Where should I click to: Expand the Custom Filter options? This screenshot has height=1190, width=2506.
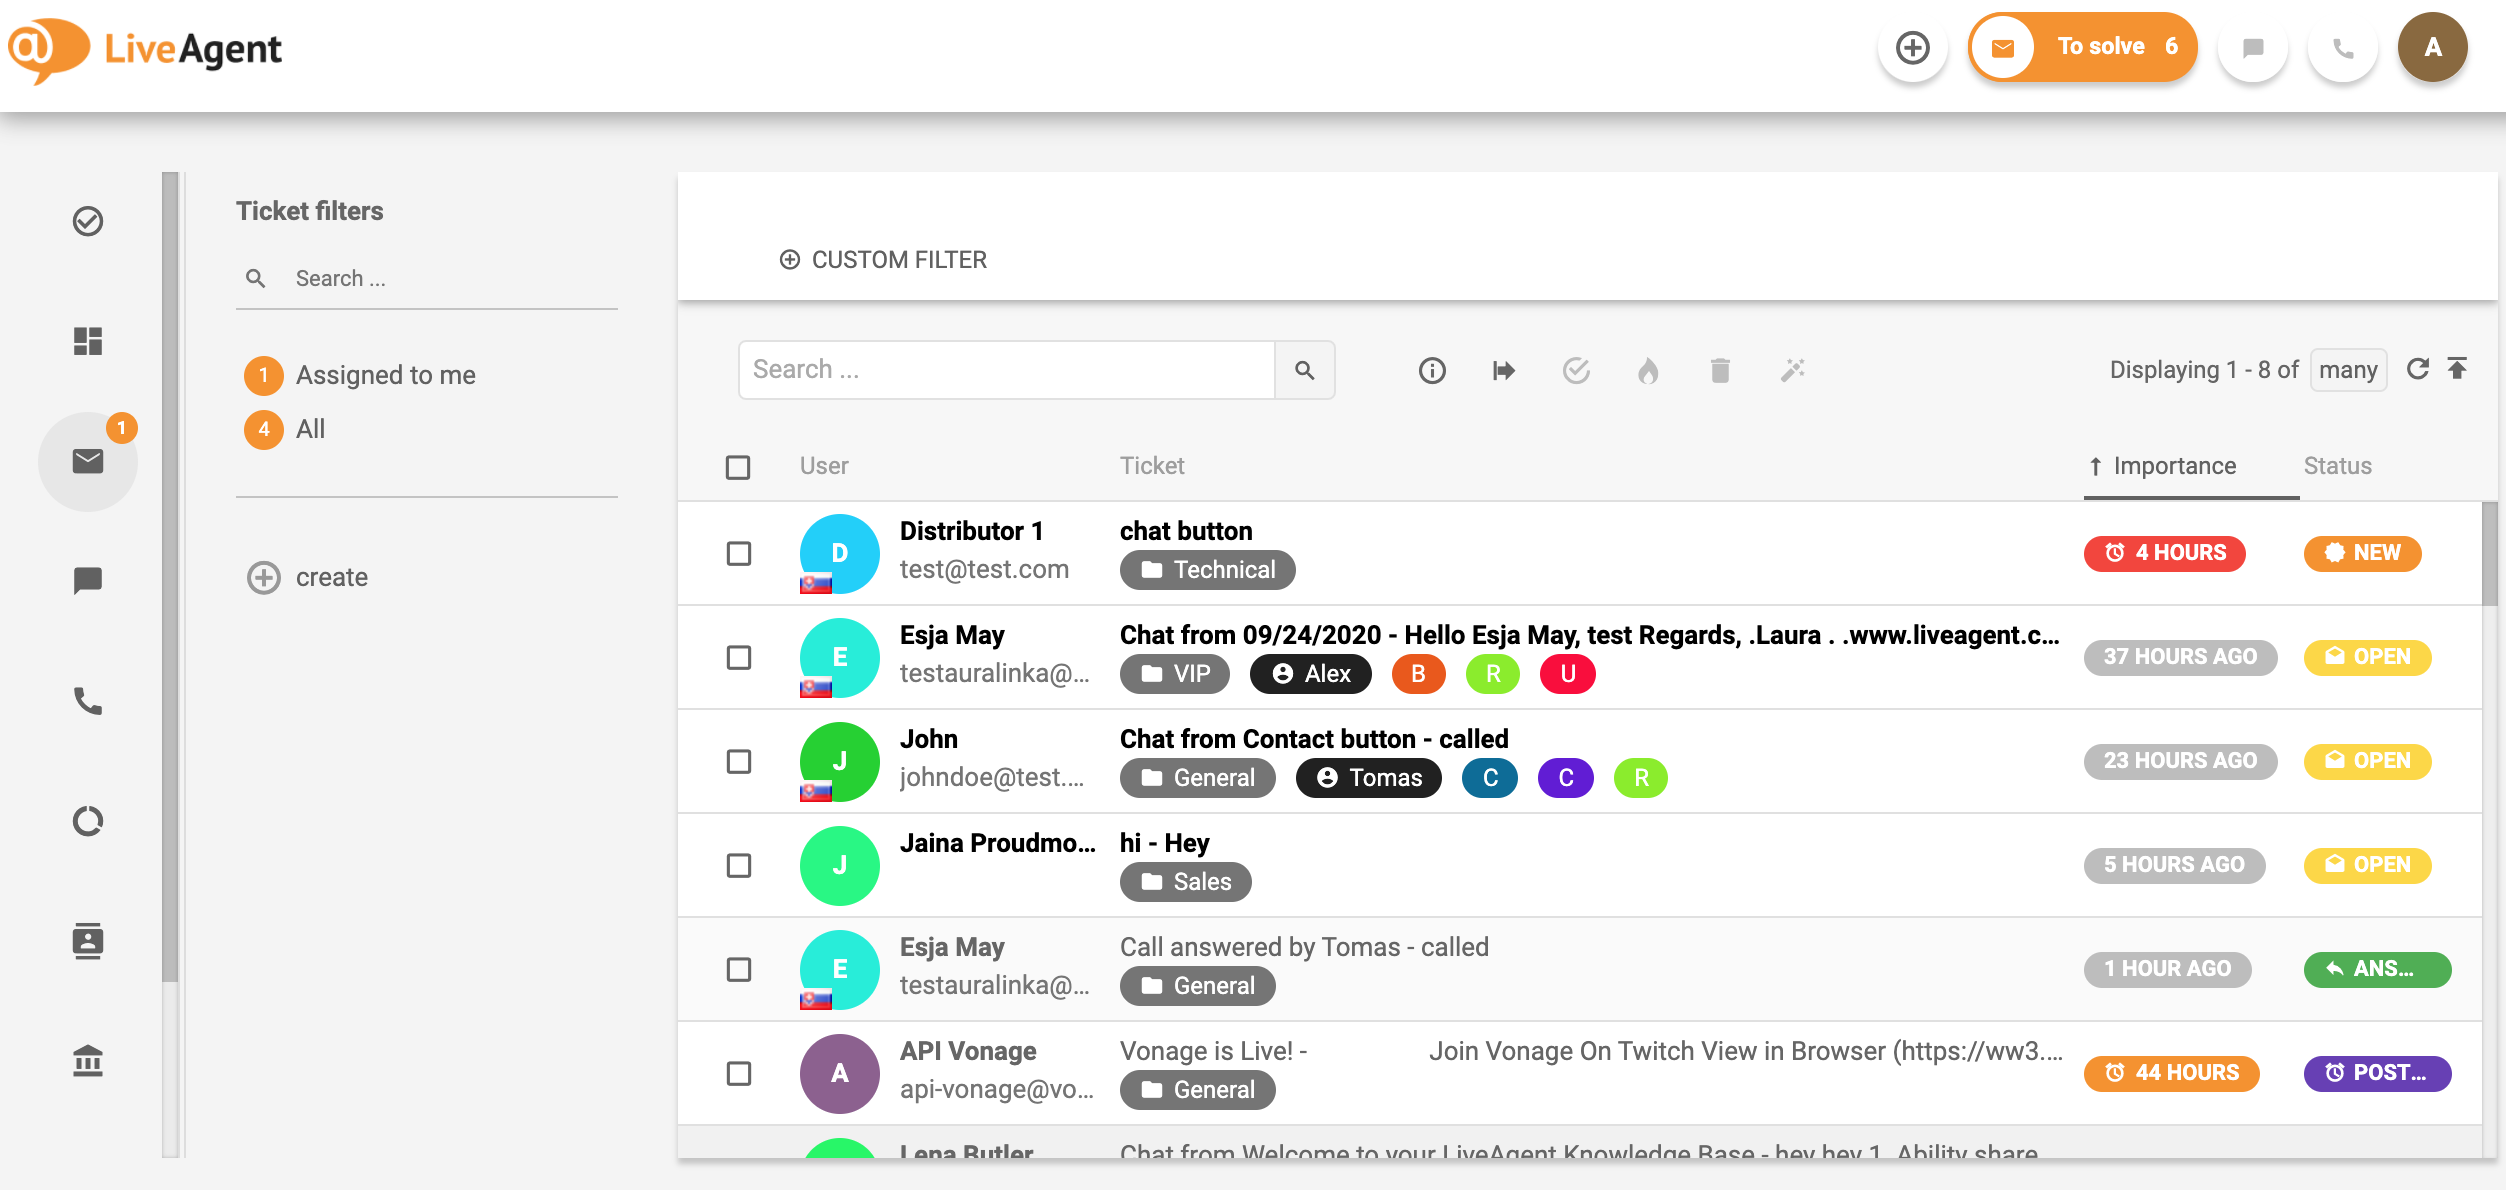[884, 259]
